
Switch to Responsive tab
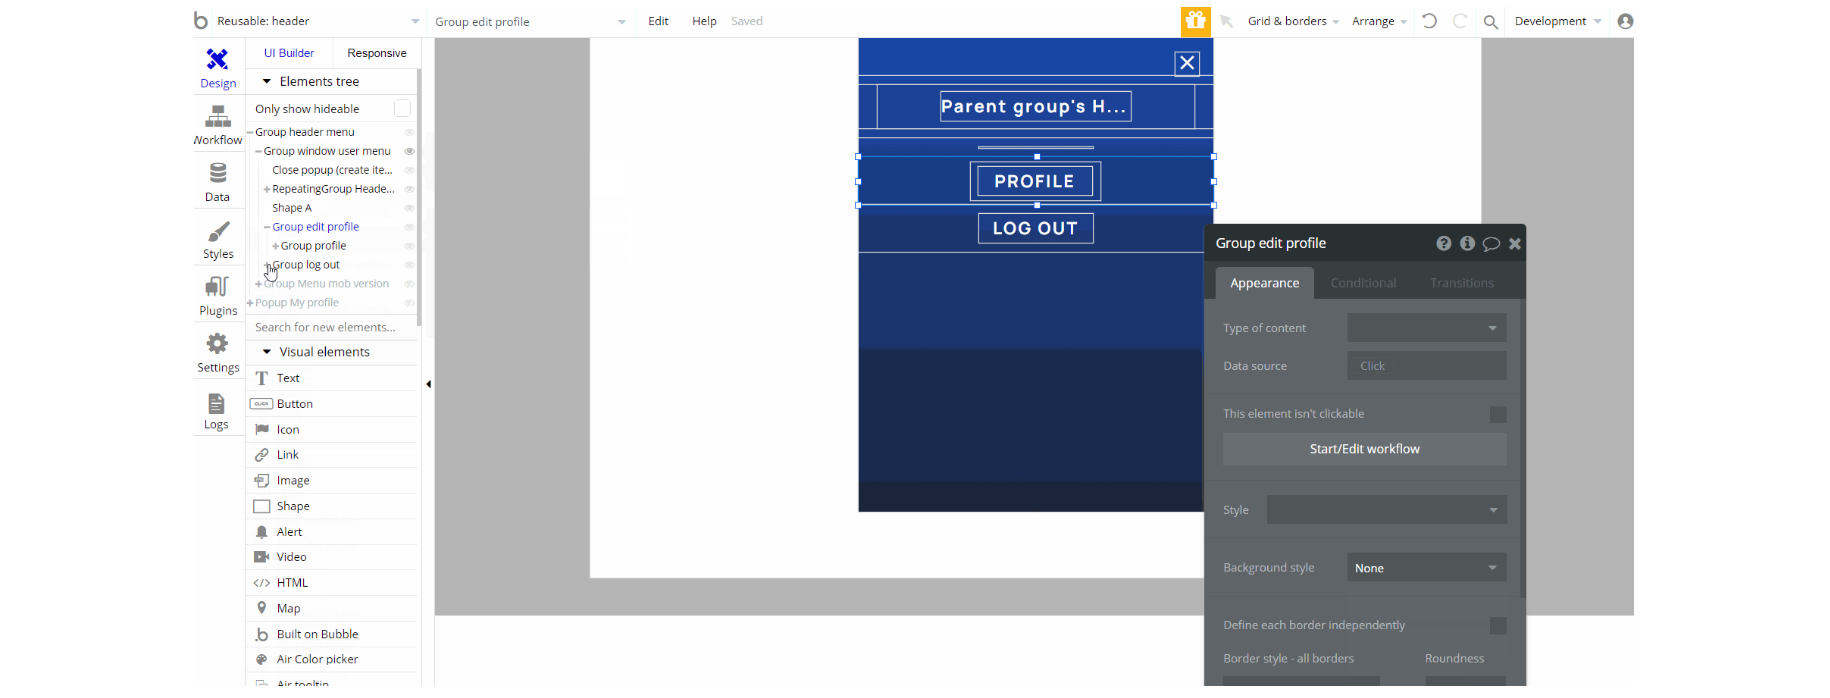point(377,53)
